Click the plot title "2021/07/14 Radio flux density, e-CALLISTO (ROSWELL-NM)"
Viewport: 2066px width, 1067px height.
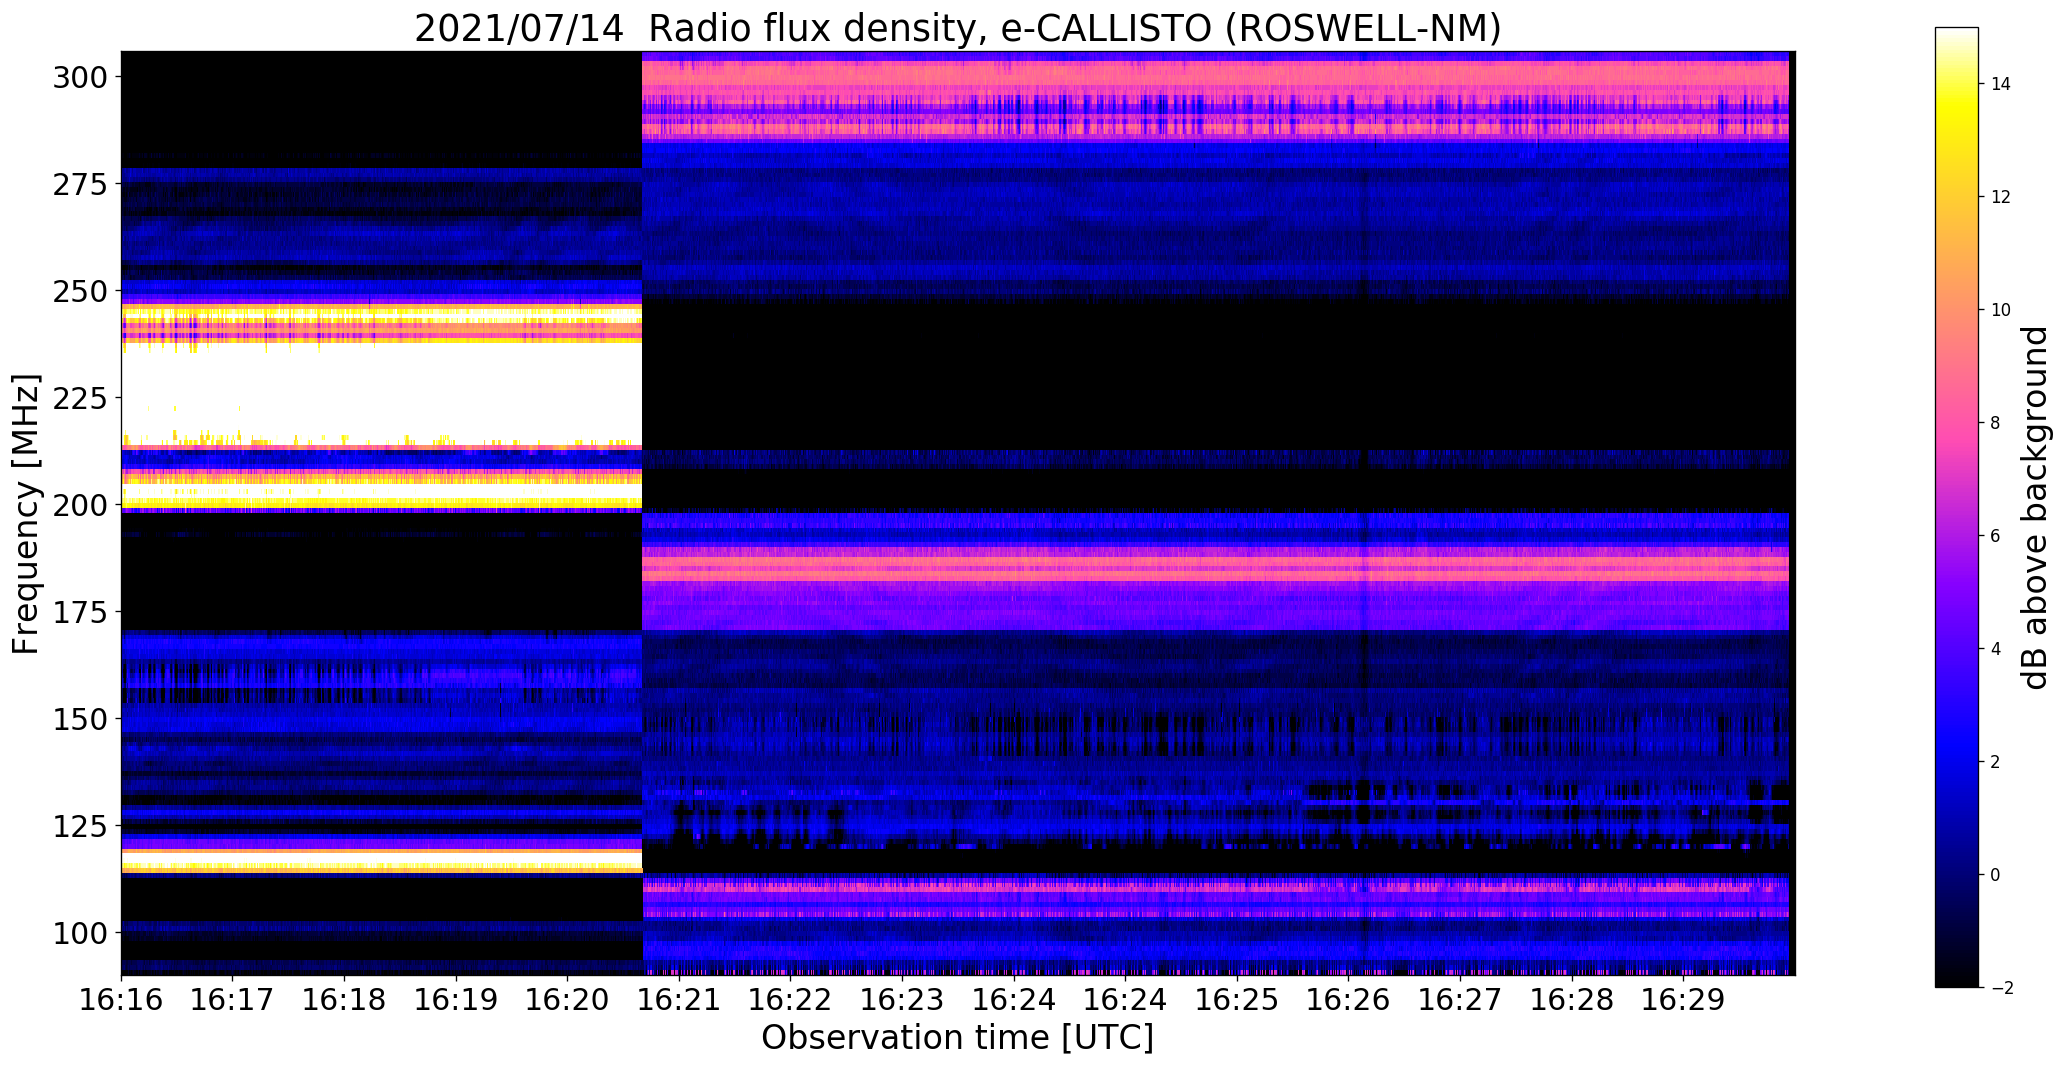pyautogui.click(x=957, y=29)
